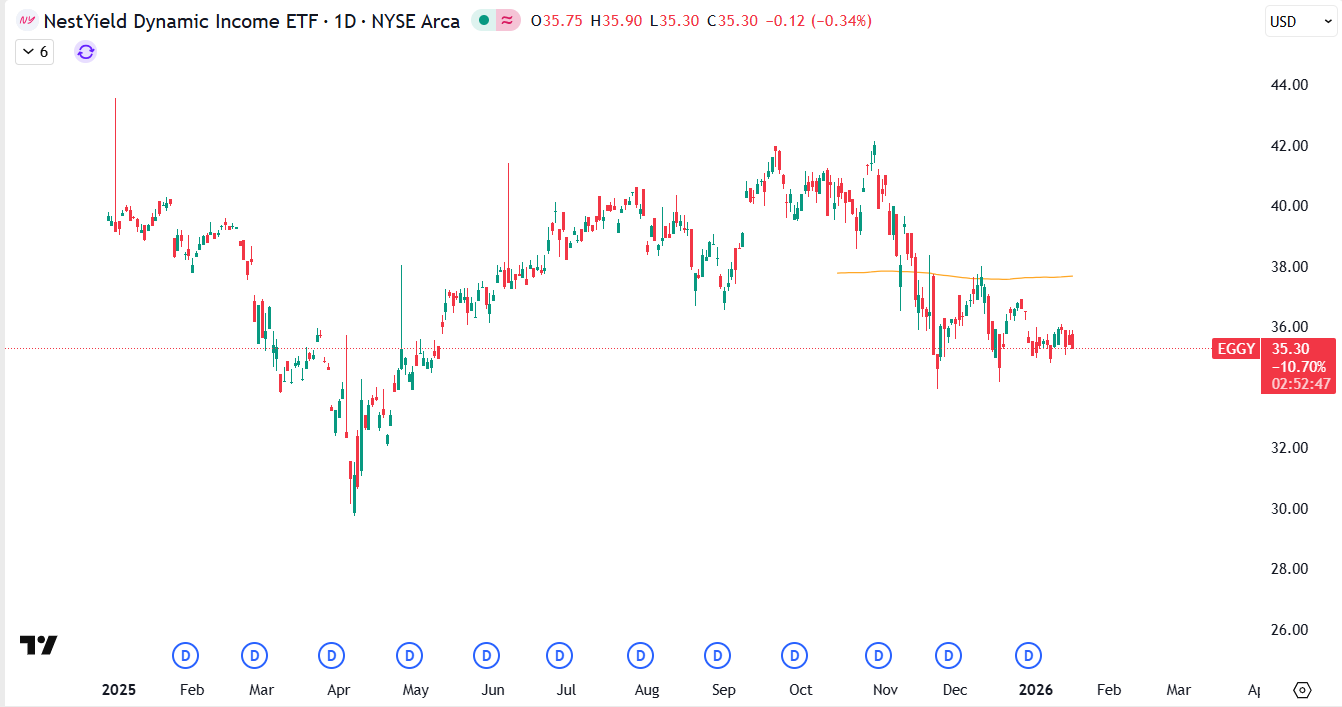This screenshot has height=707, width=1342.
Task: Click the dividend marker above 2026 label
Action: click(1028, 656)
